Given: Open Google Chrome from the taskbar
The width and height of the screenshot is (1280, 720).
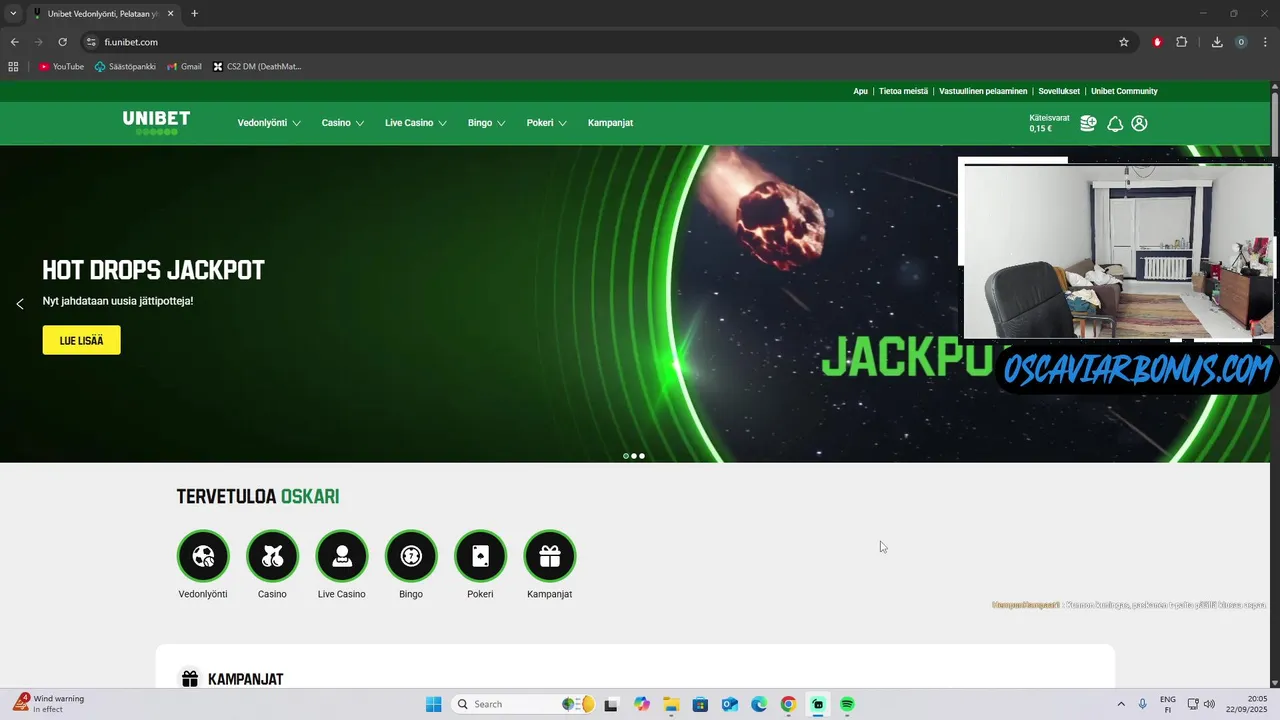Looking at the screenshot, I should (788, 704).
